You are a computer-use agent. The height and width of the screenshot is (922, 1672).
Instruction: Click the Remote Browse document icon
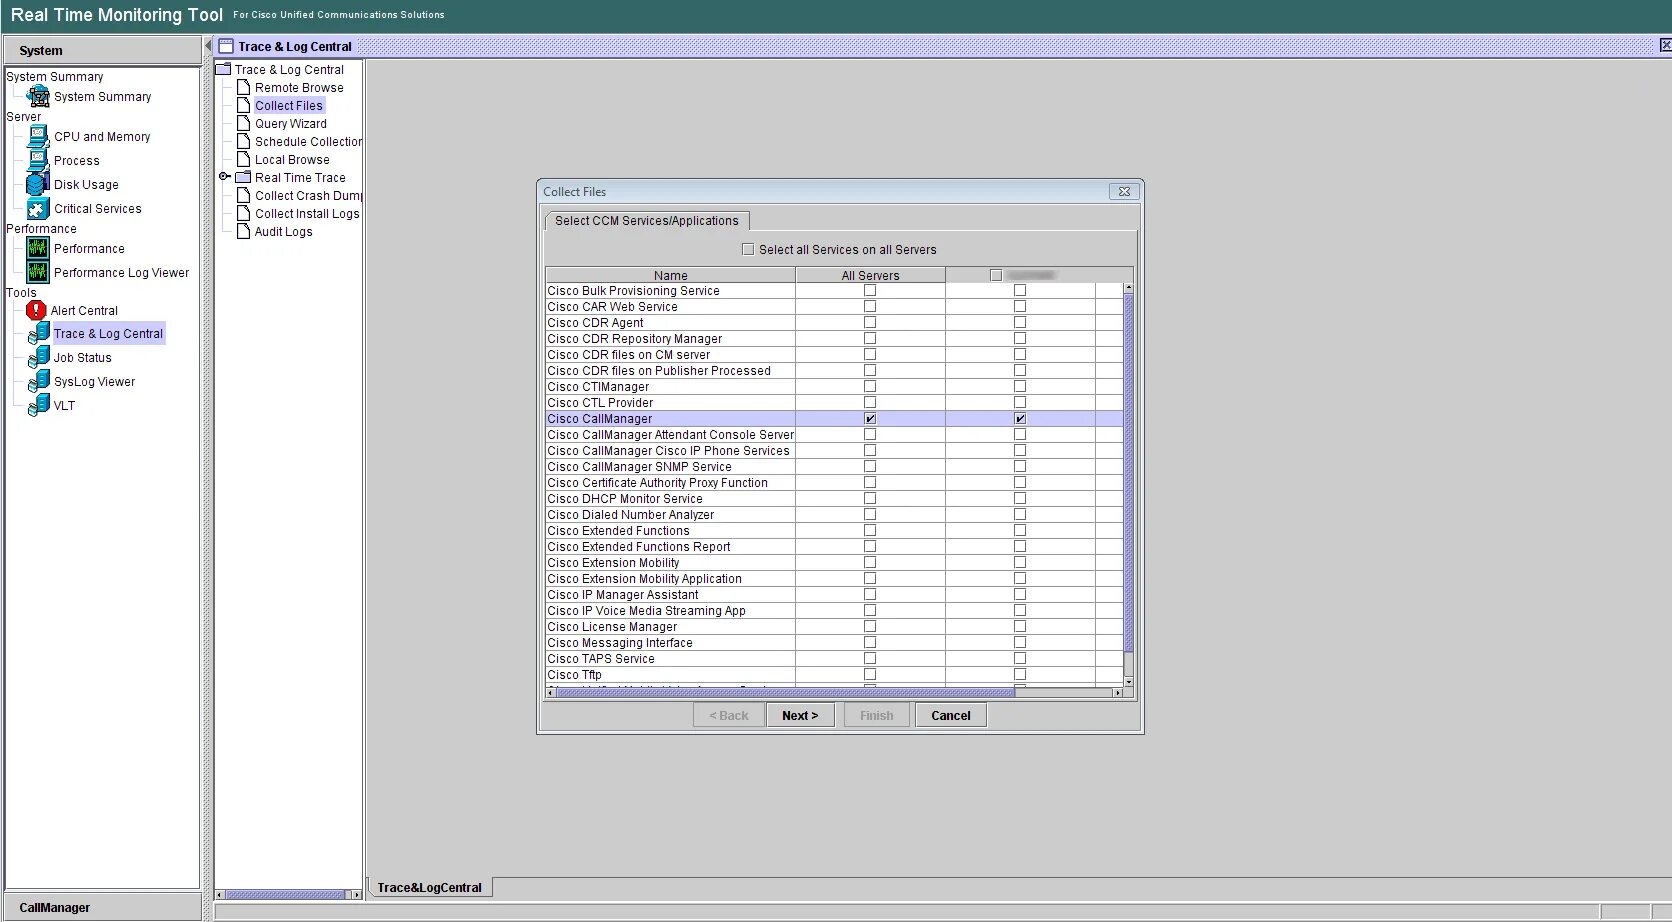[243, 87]
